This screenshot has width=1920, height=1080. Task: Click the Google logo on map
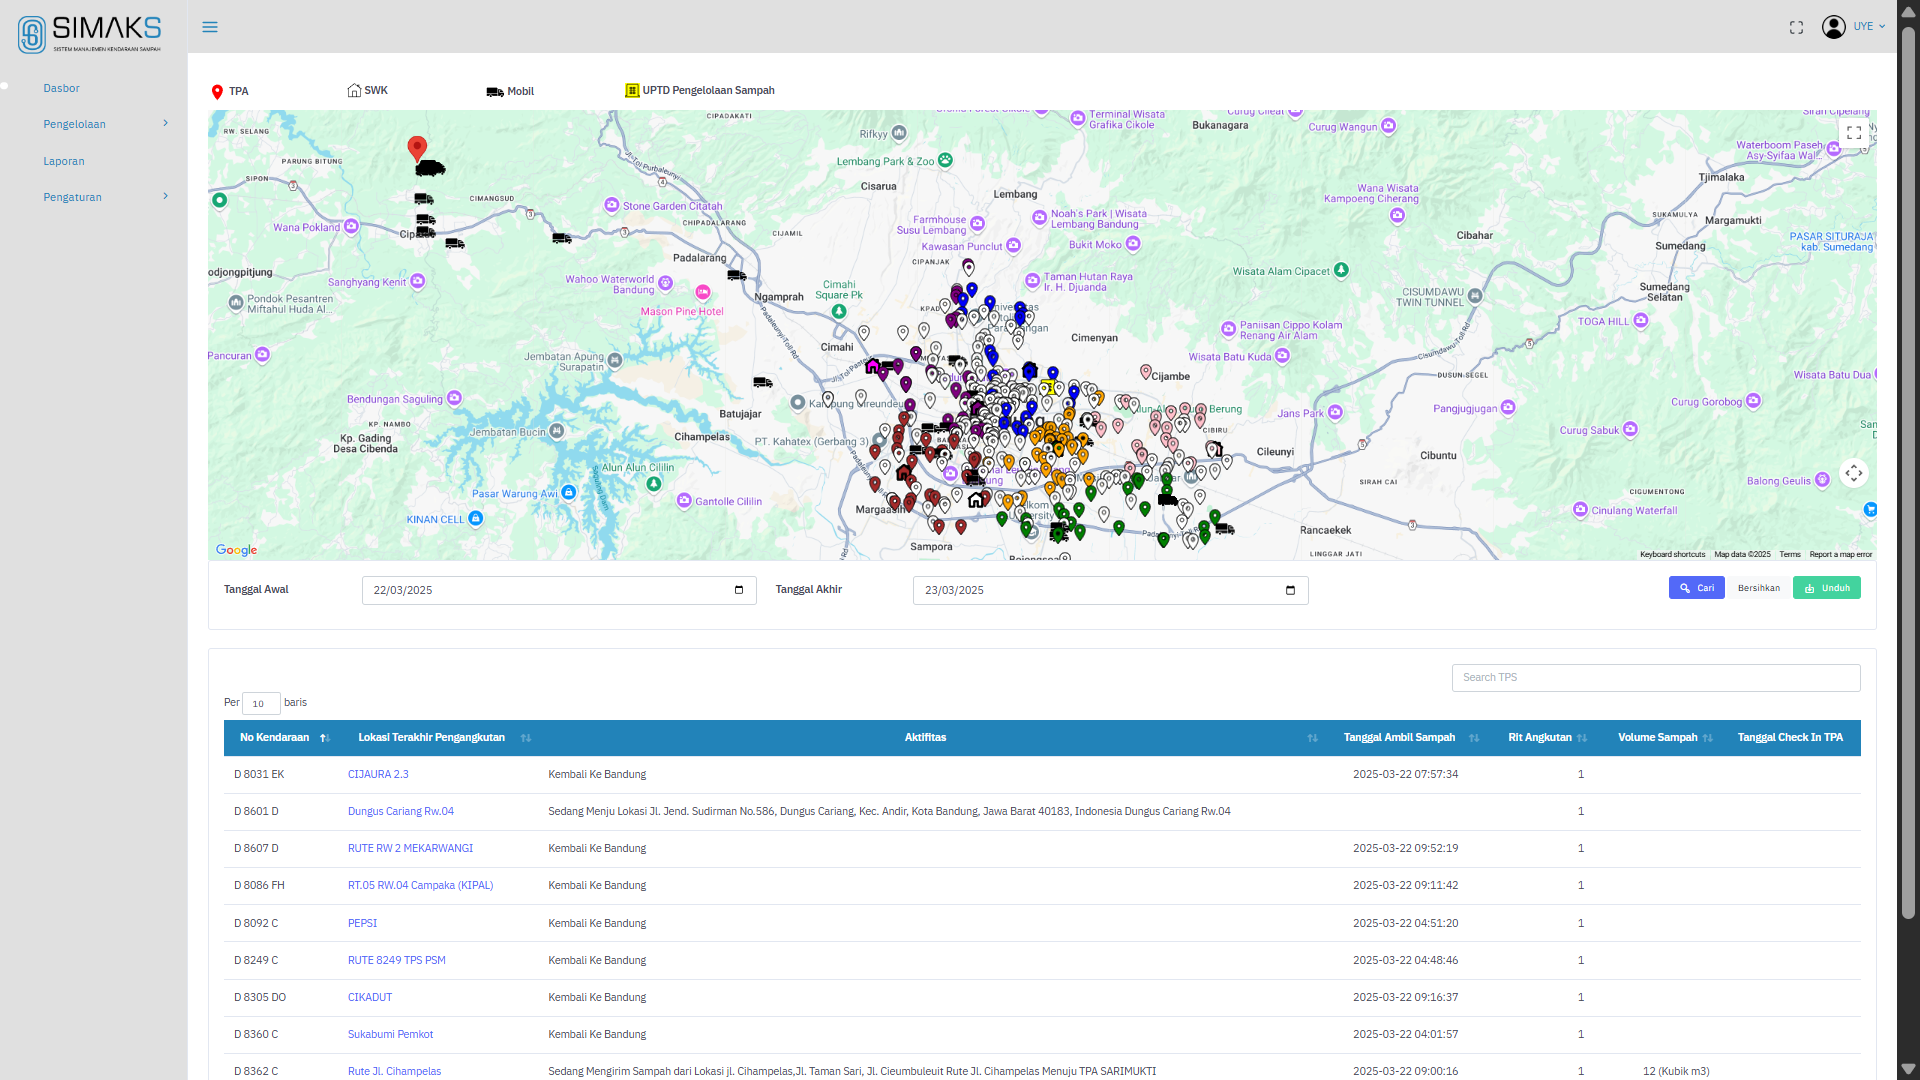click(236, 550)
